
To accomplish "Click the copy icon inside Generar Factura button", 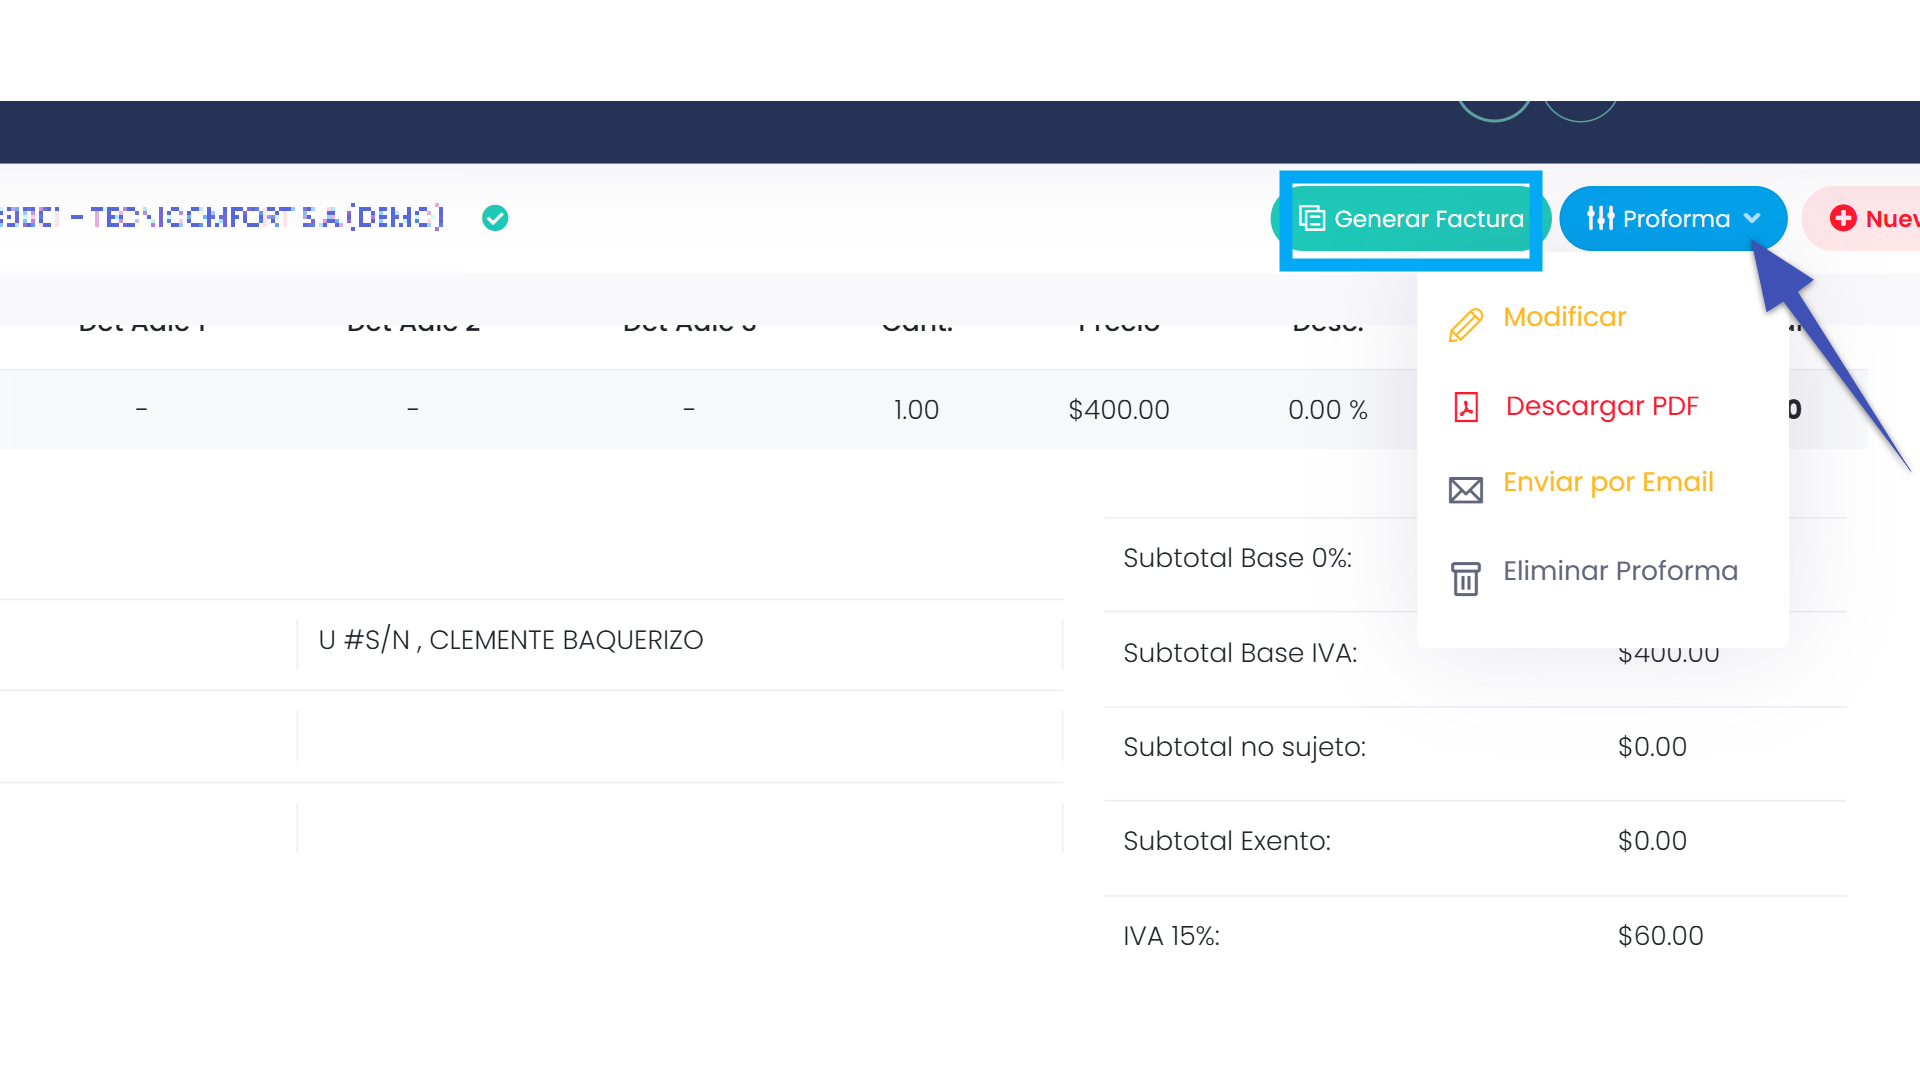I will pos(1313,217).
